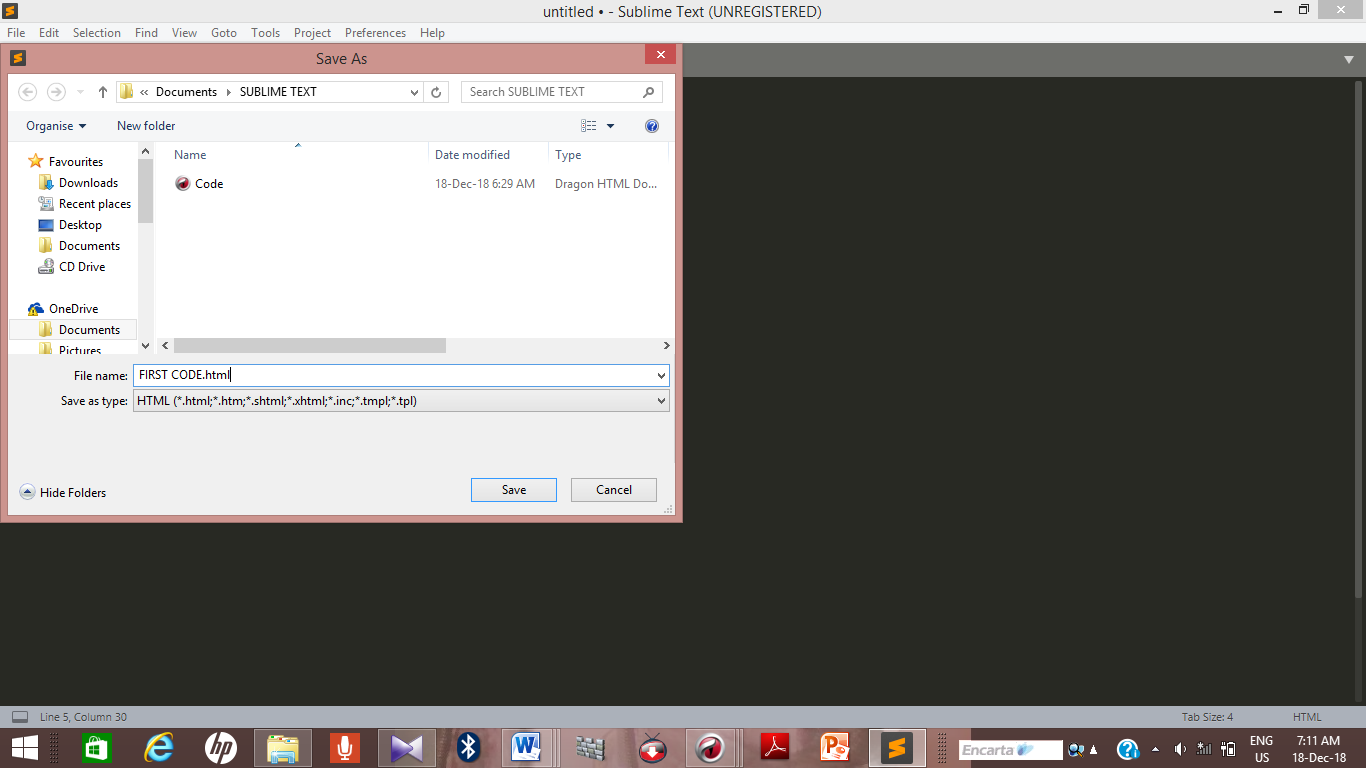Click New folder button
This screenshot has width=1366, height=768.
[x=146, y=126]
